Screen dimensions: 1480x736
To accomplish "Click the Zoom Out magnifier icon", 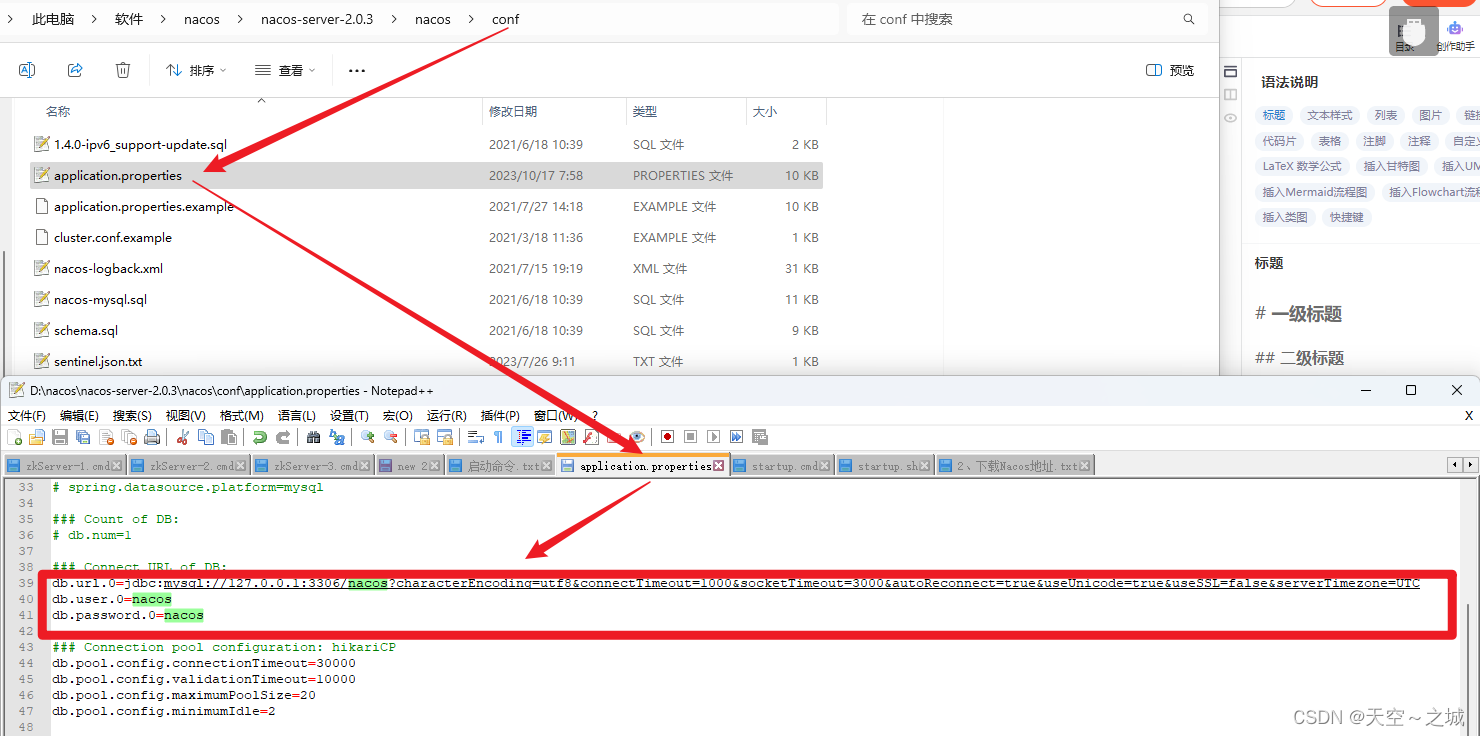I will coord(391,437).
